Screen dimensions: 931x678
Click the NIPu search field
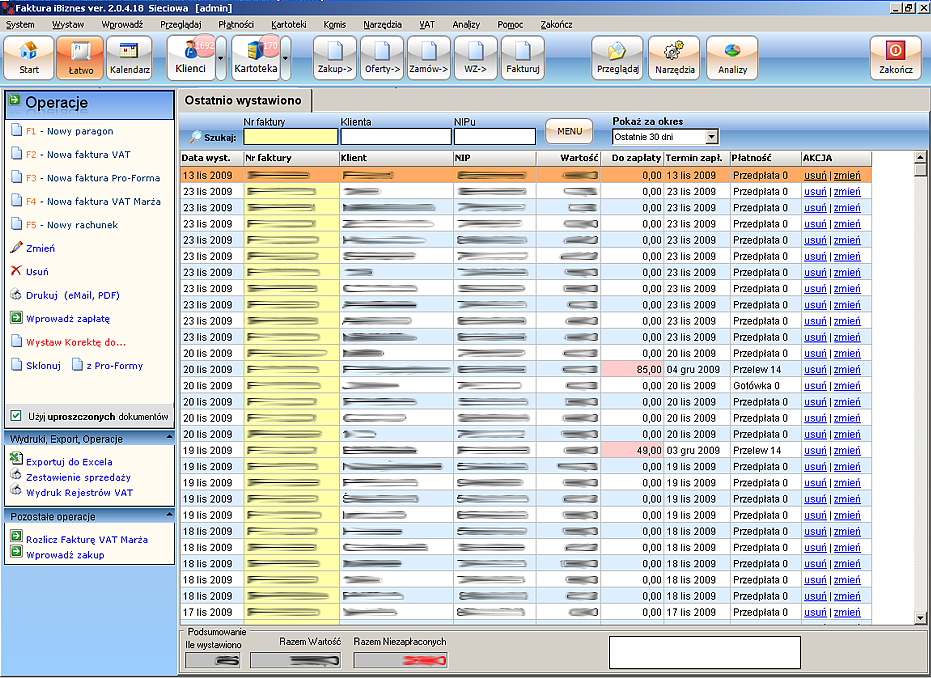click(x=495, y=137)
